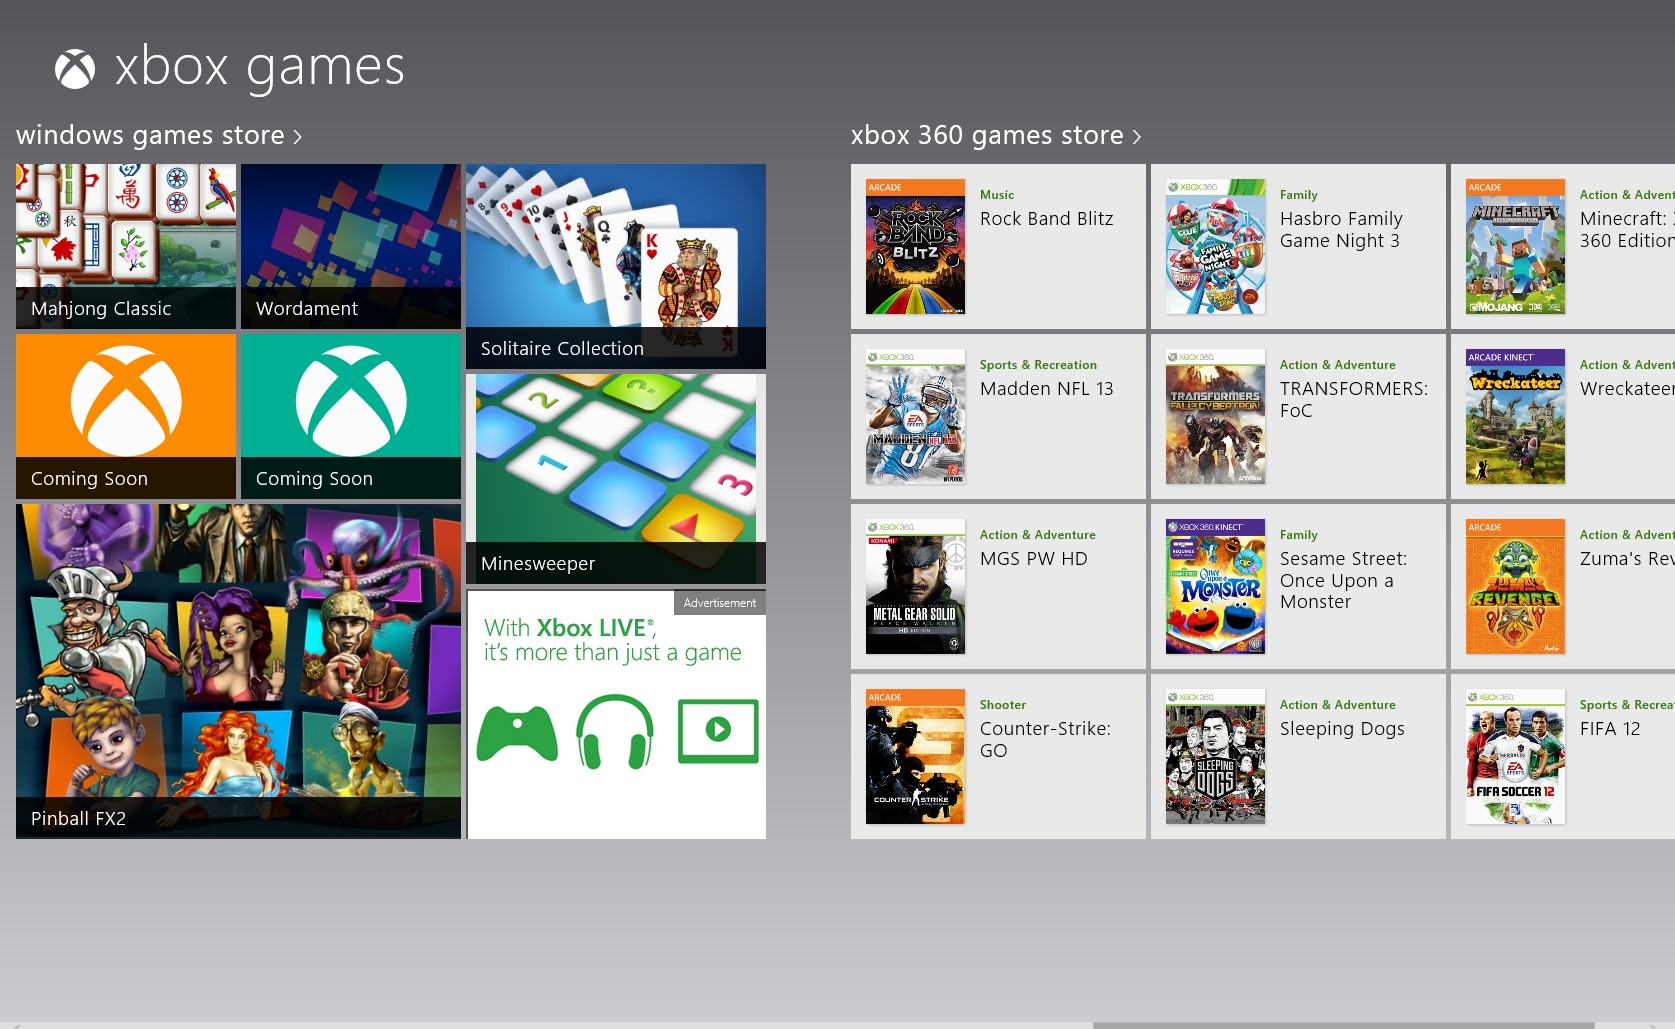
Task: Click Action & Adventure label above MGS PW HD
Action: coord(1038,535)
